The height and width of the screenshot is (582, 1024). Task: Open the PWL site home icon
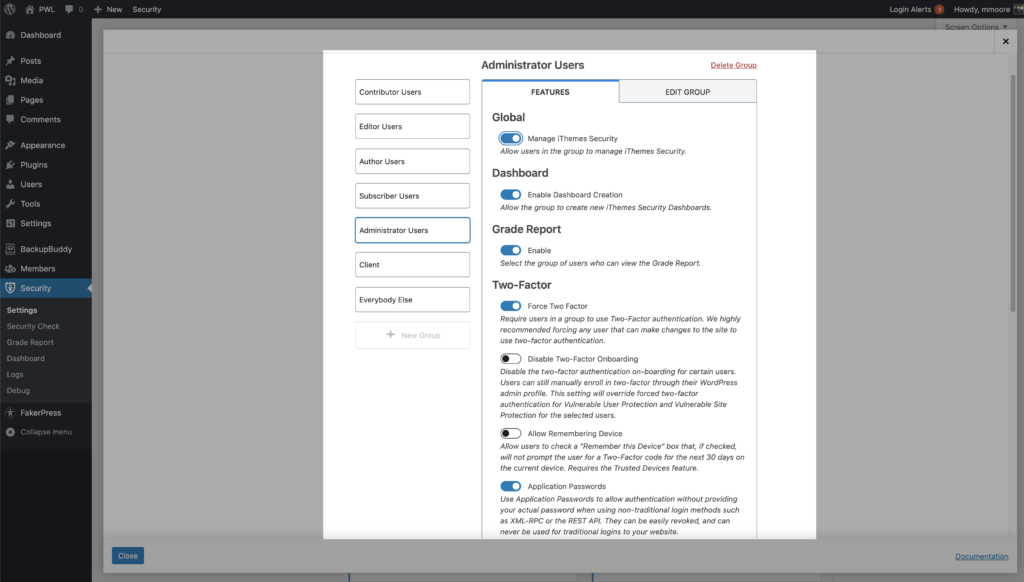(29, 9)
